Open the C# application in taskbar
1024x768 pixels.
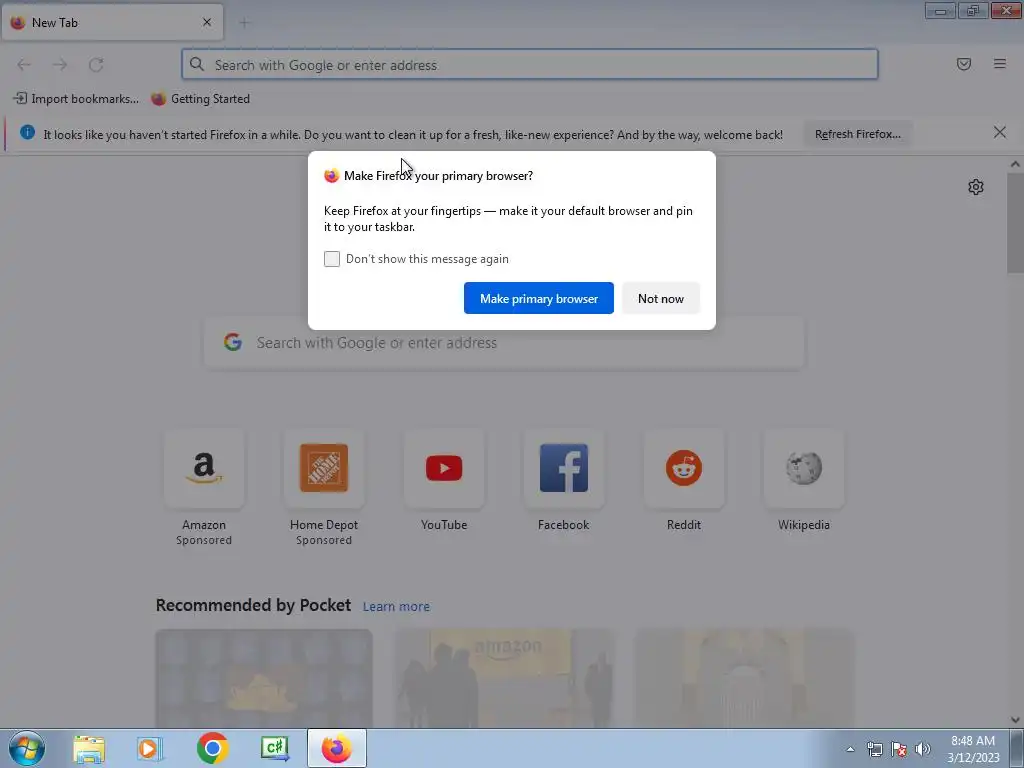coord(275,748)
